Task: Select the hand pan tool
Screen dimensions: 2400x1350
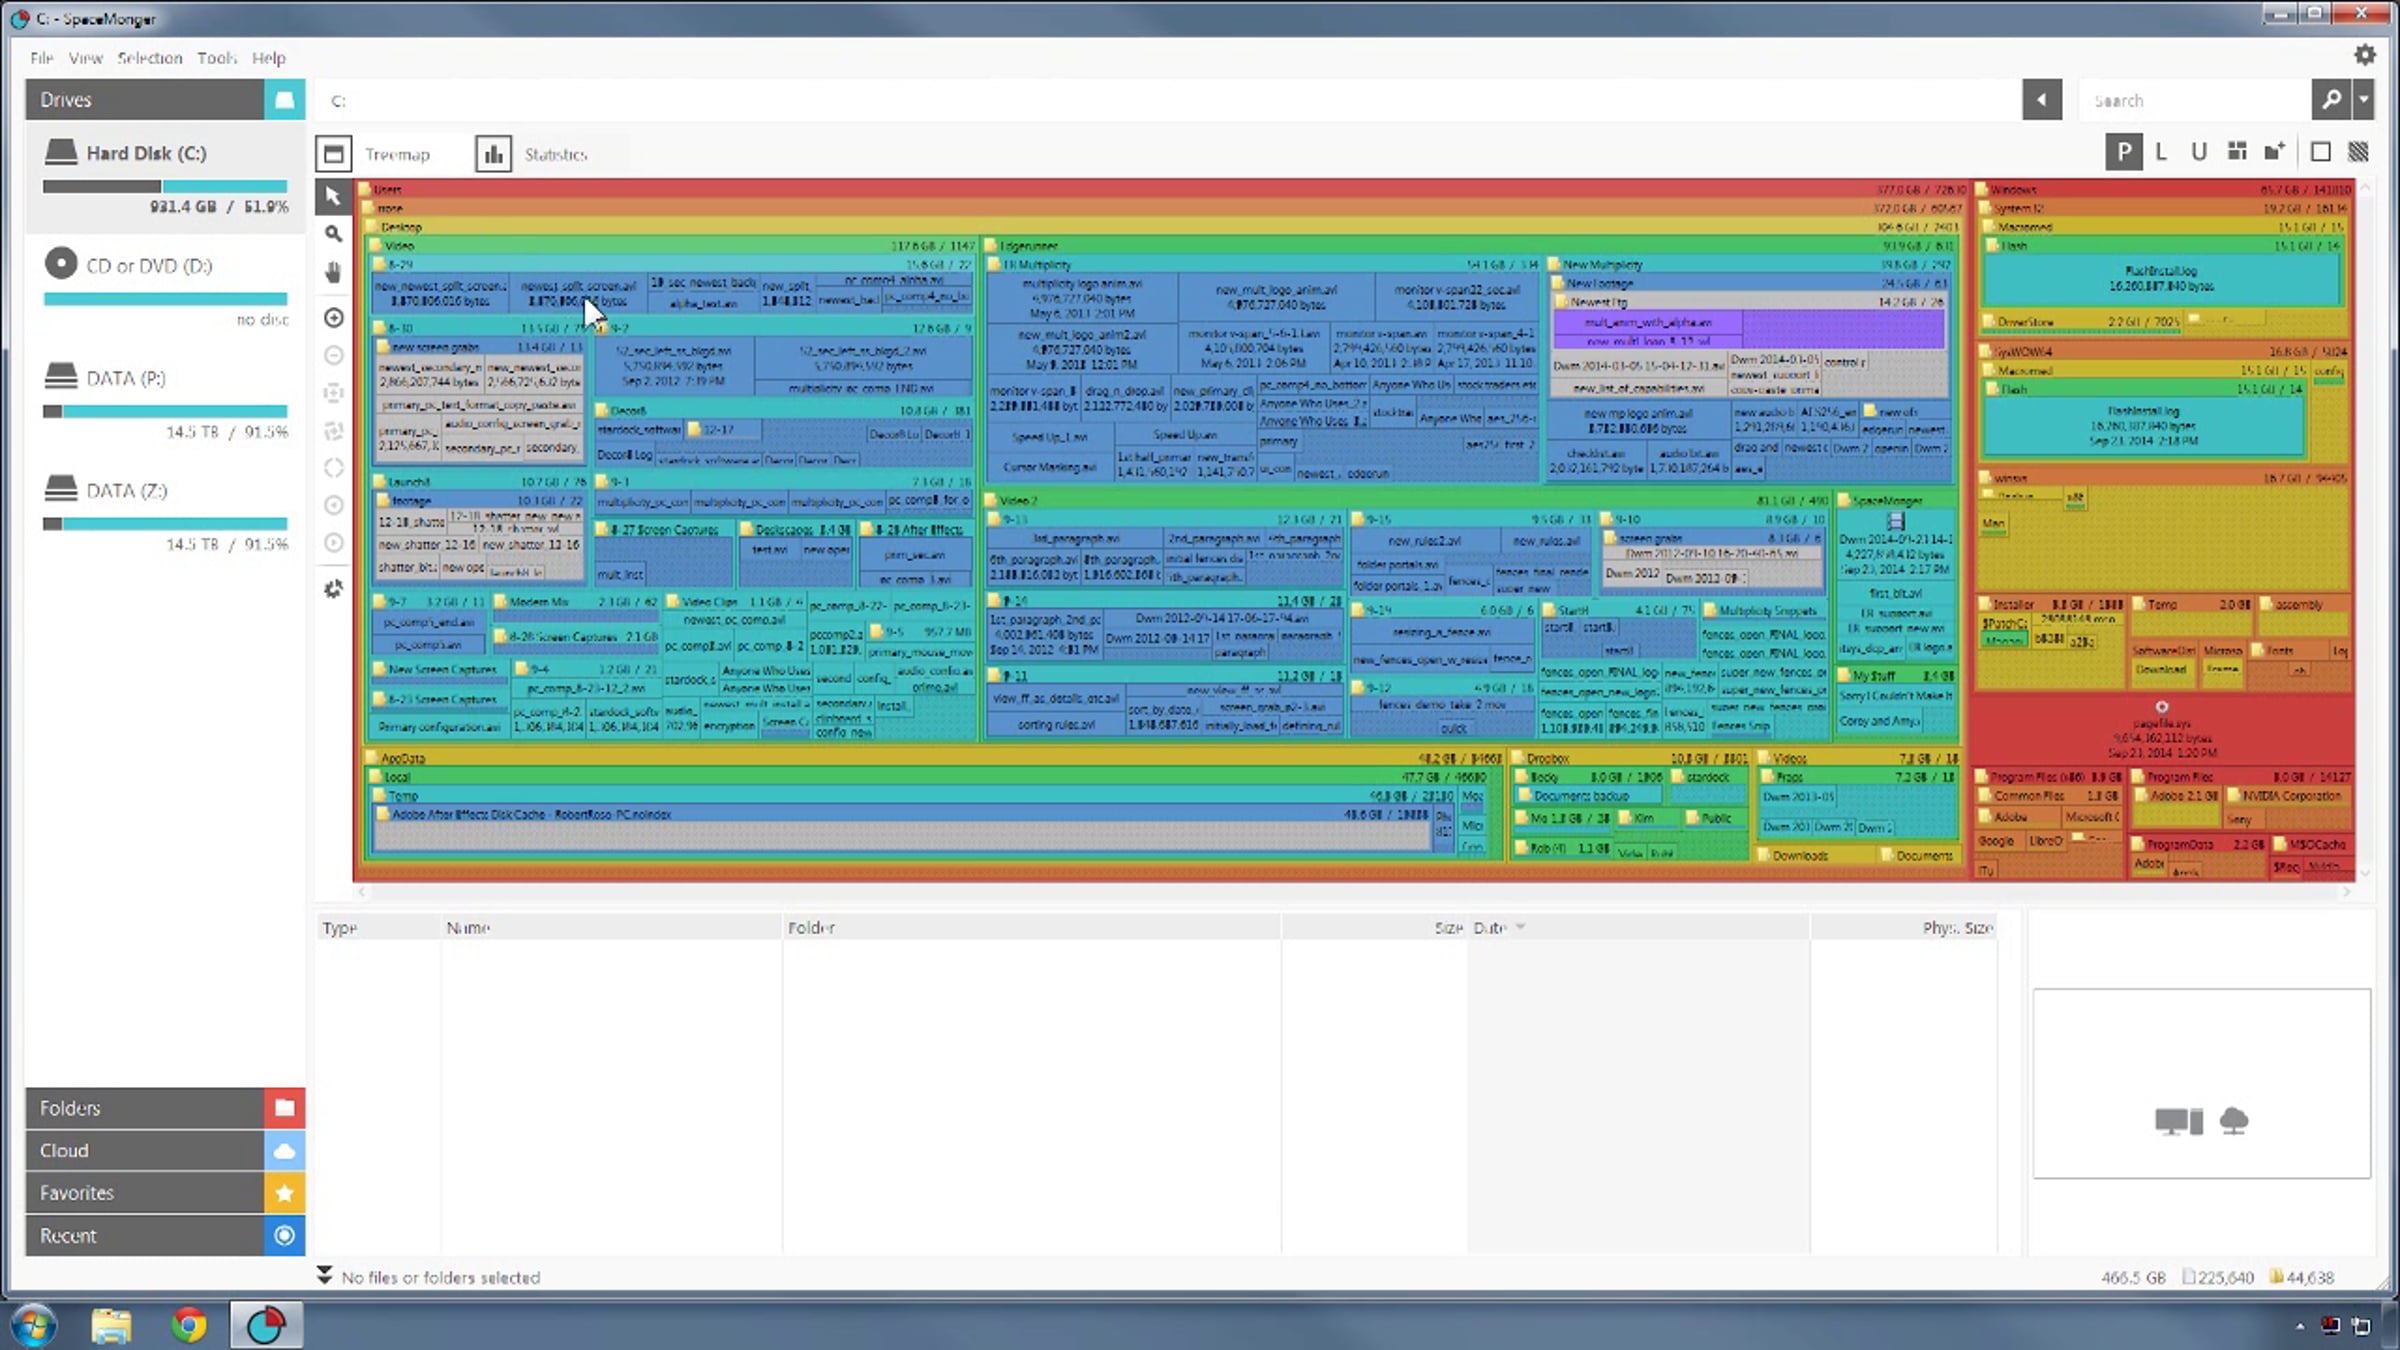Action: pyautogui.click(x=333, y=272)
